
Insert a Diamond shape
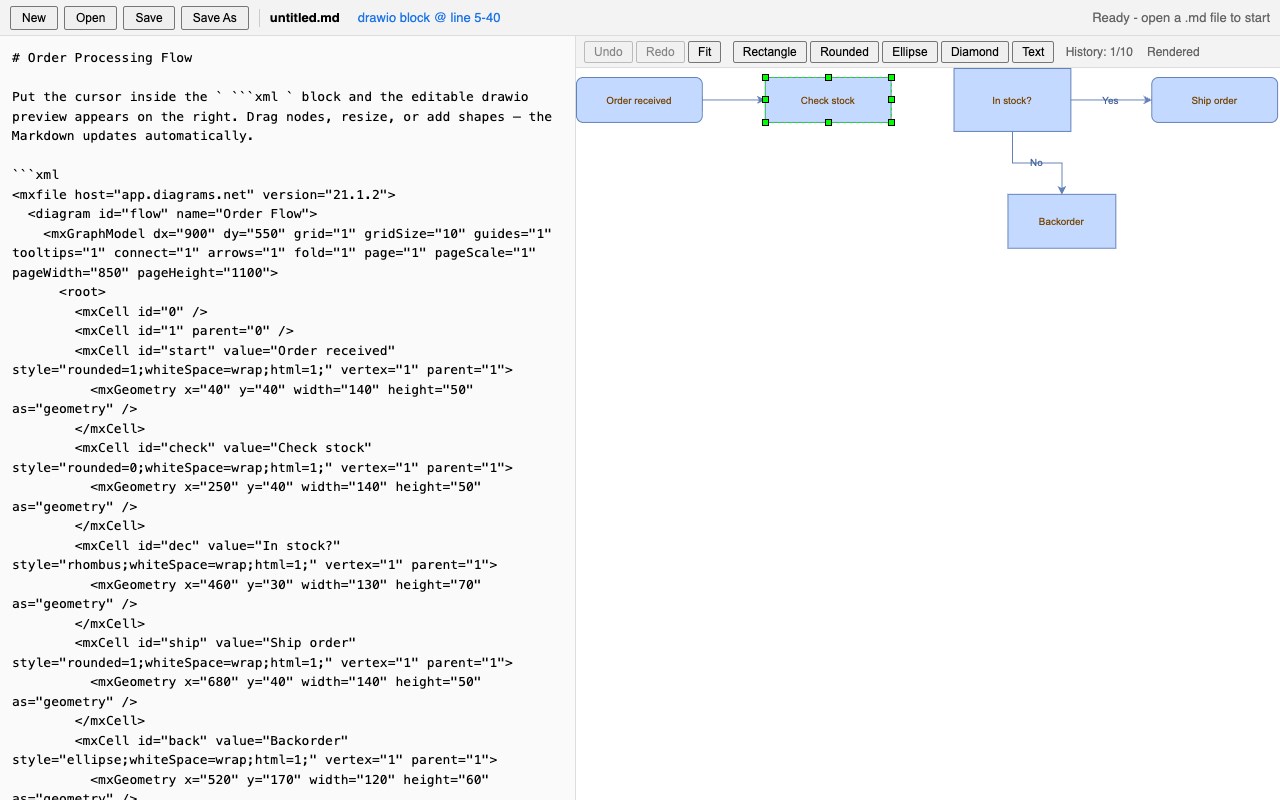point(975,52)
